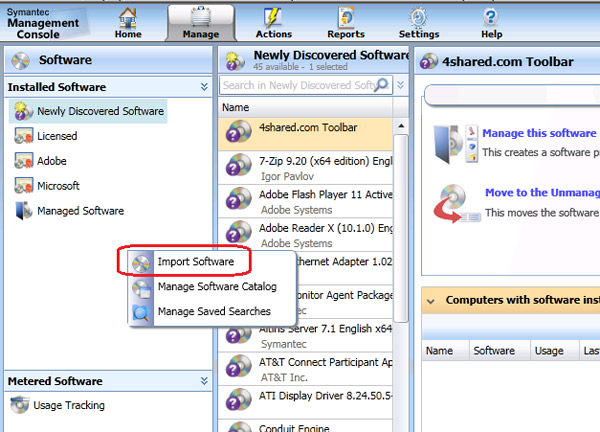Select Adobe Flash Player 11 ActiveX entry
This screenshot has width=600, height=432.
(x=305, y=202)
